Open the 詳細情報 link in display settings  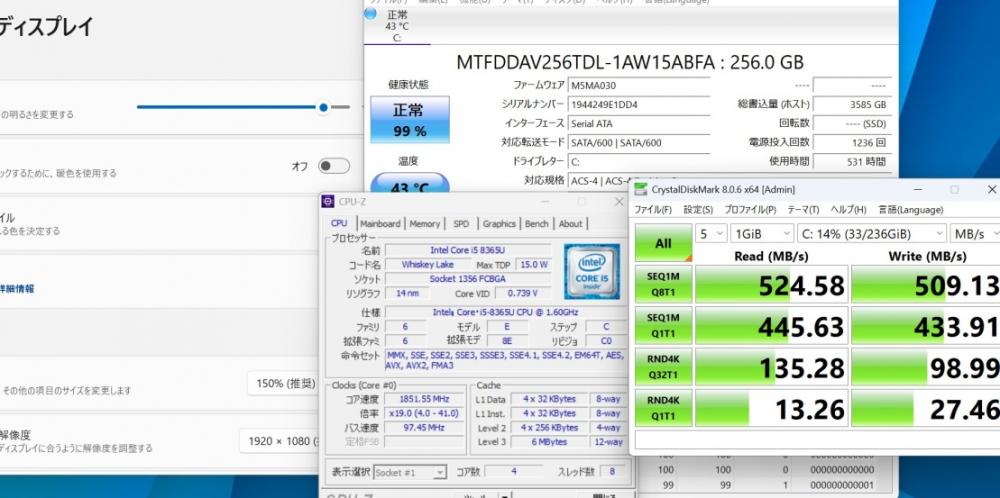pyautogui.click(x=16, y=289)
